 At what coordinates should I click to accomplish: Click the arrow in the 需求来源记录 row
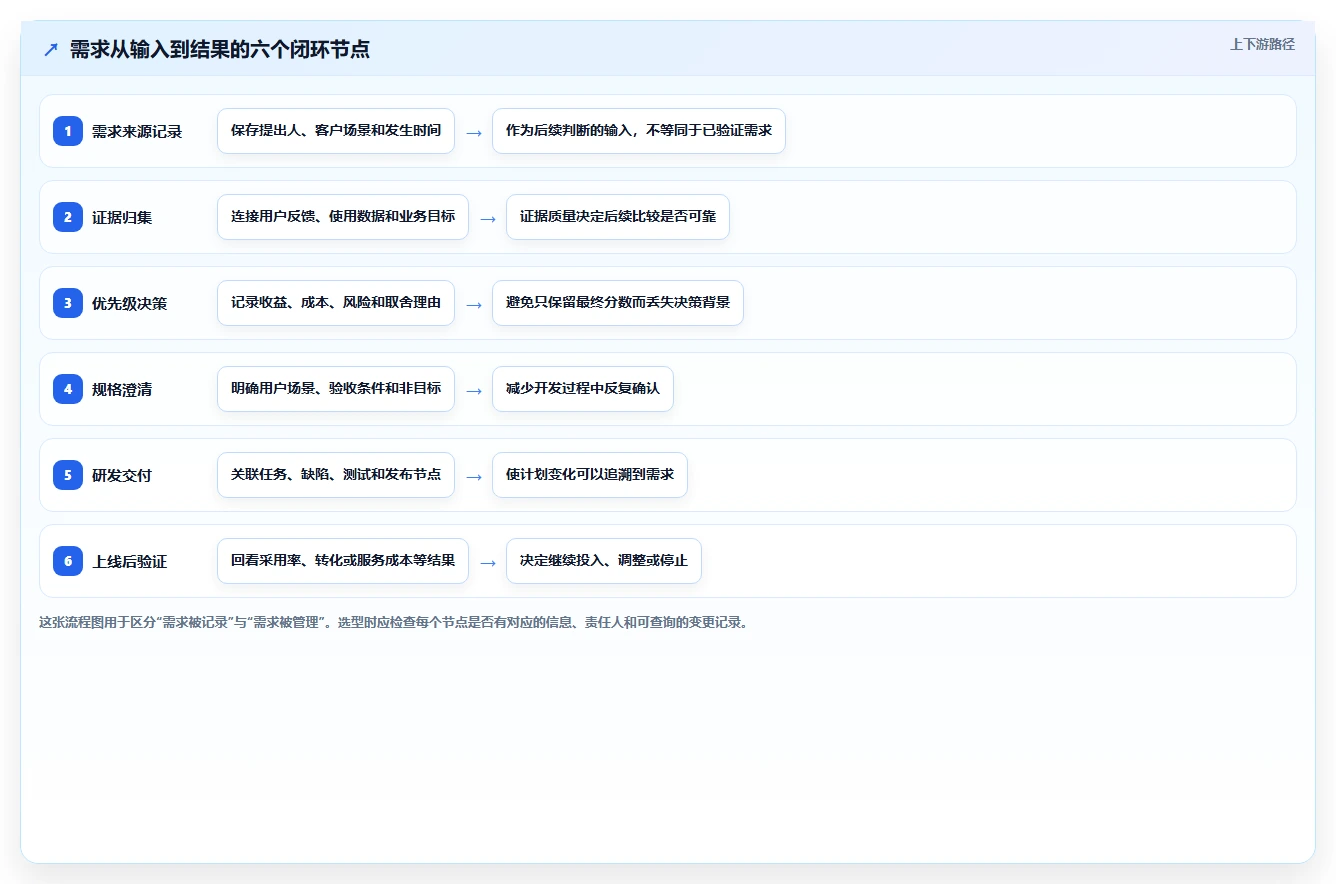point(474,132)
